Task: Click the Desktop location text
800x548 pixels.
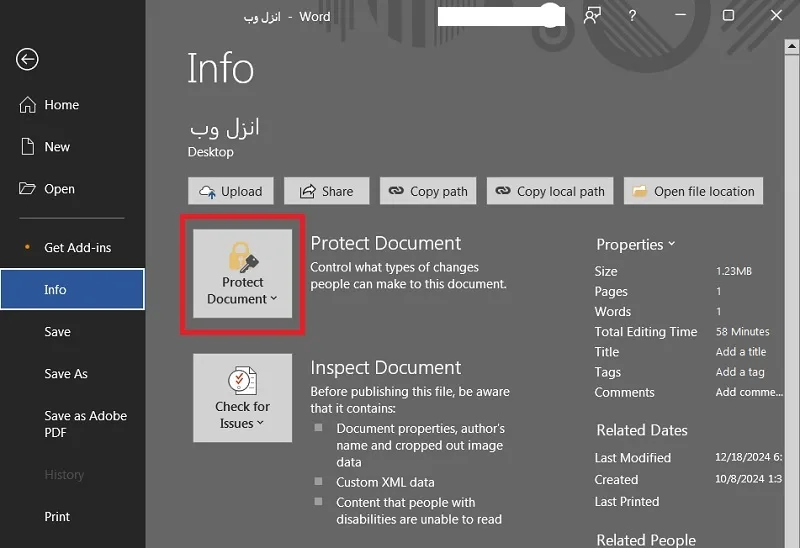Action: [211, 152]
